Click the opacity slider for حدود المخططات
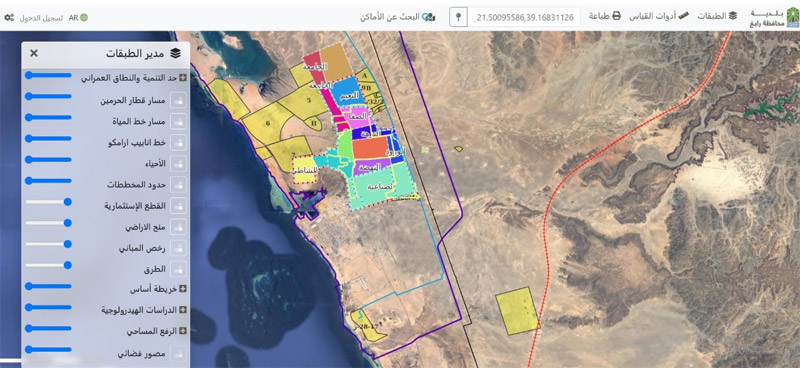 (48, 181)
